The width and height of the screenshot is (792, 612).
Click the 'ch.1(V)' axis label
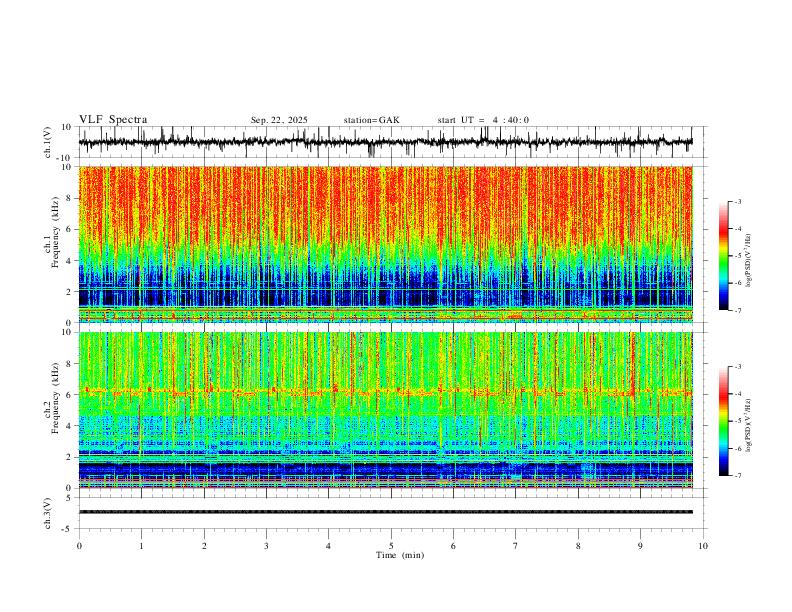[x=48, y=142]
